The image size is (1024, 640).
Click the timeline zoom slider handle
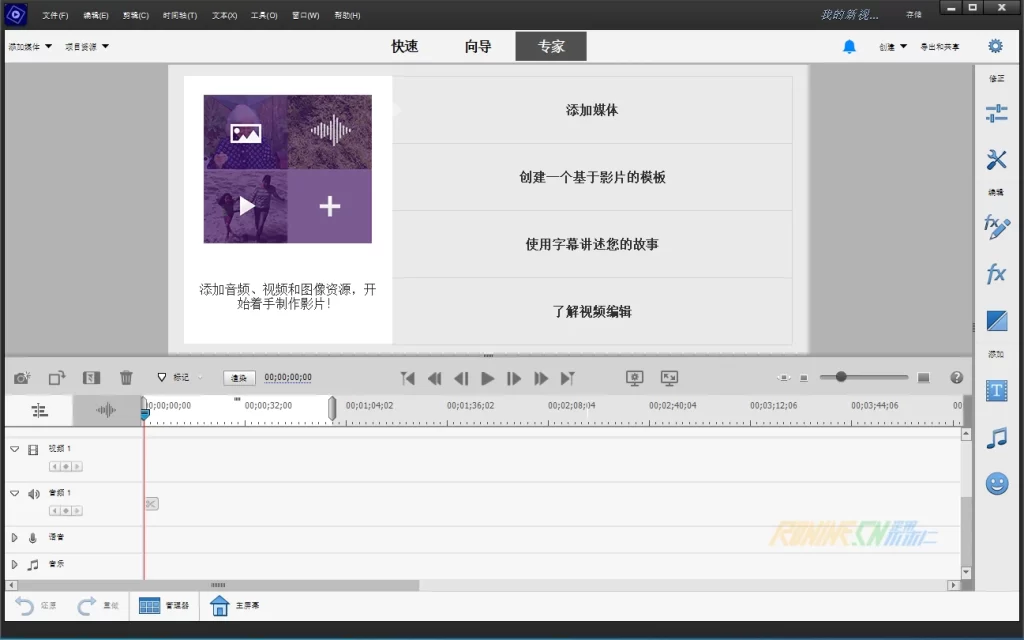841,377
